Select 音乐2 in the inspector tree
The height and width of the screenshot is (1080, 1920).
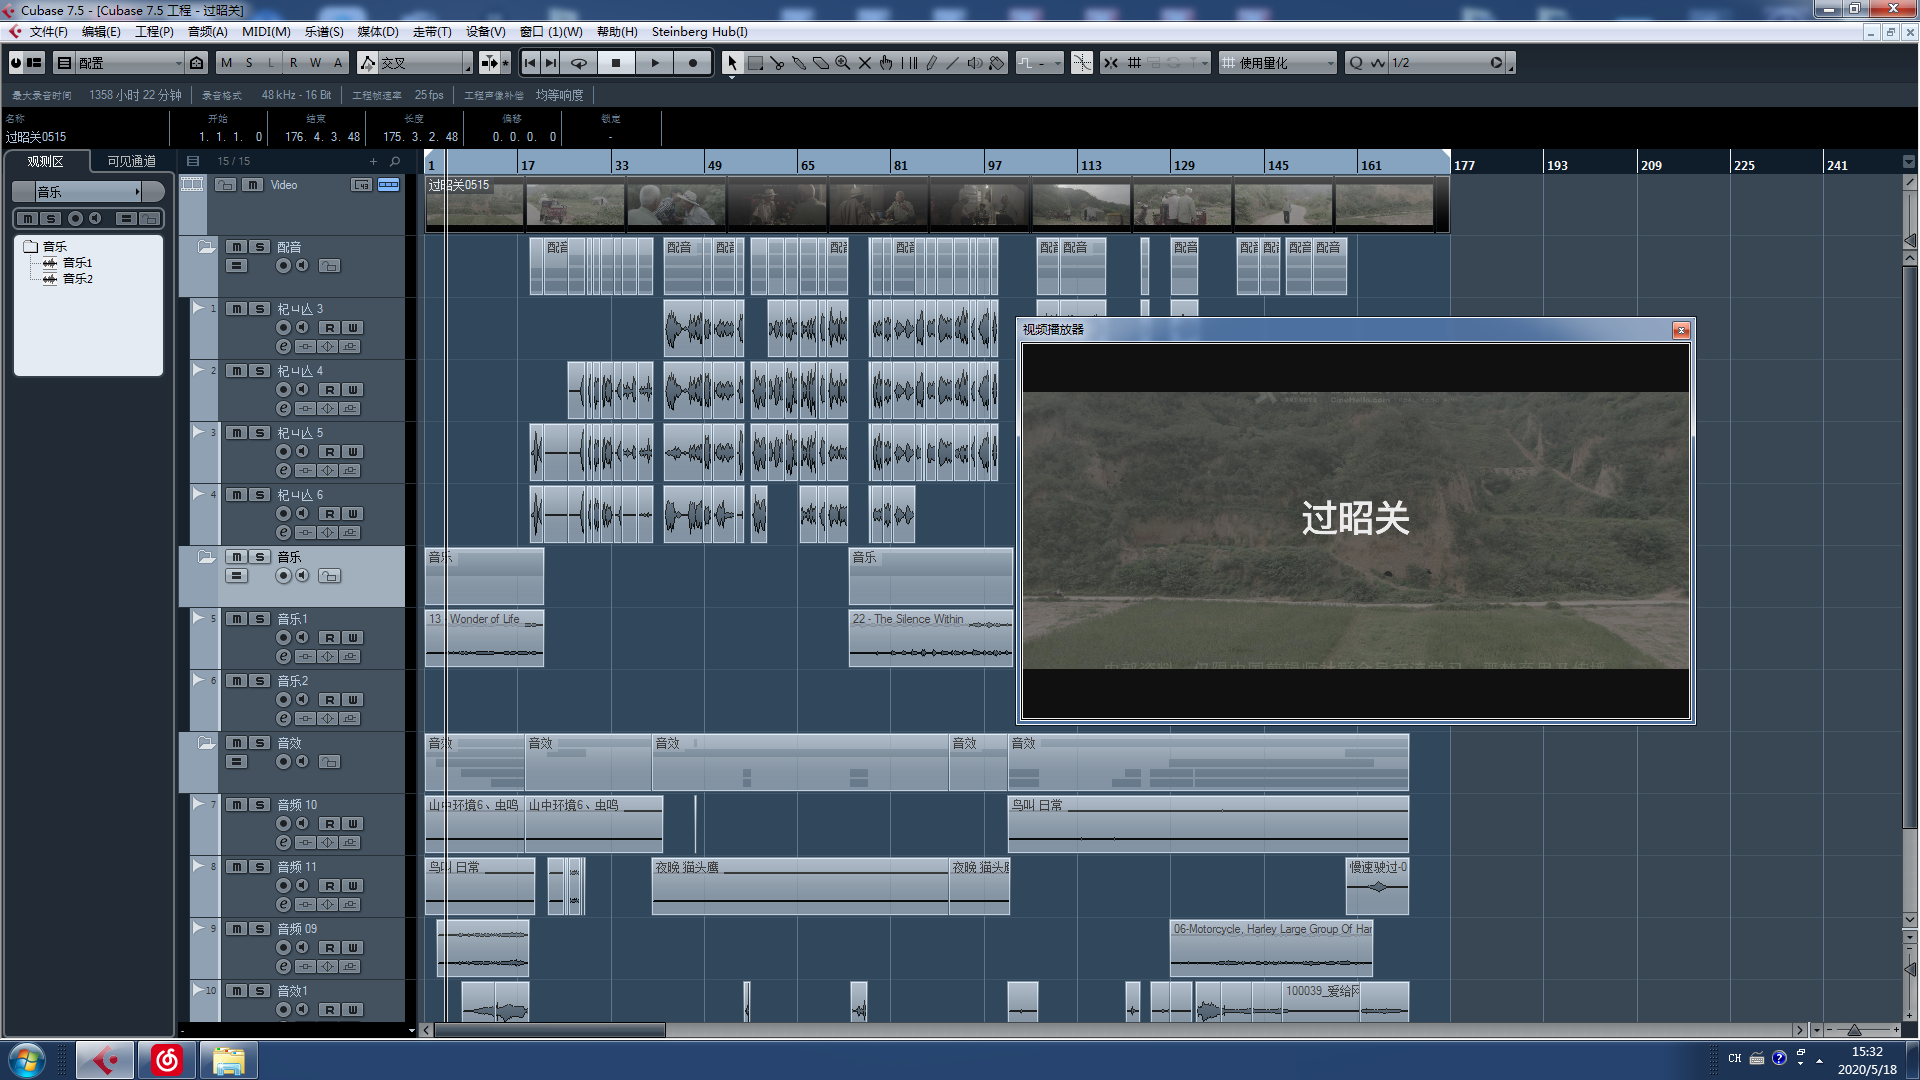(78, 279)
